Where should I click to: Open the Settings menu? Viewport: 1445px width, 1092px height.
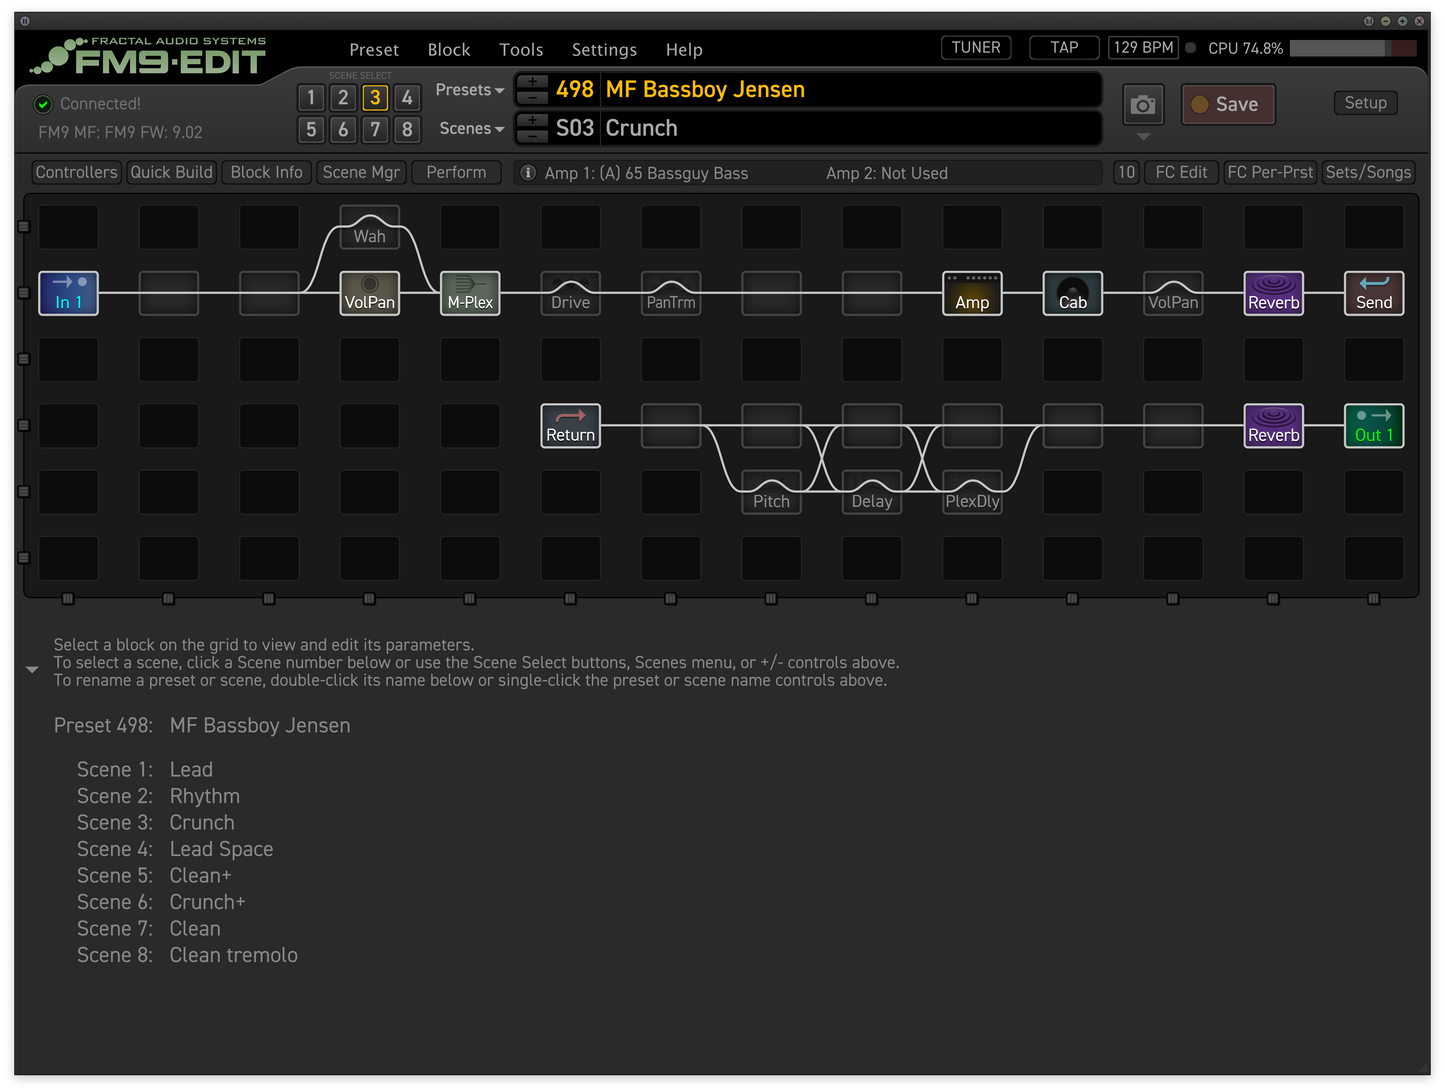click(604, 49)
